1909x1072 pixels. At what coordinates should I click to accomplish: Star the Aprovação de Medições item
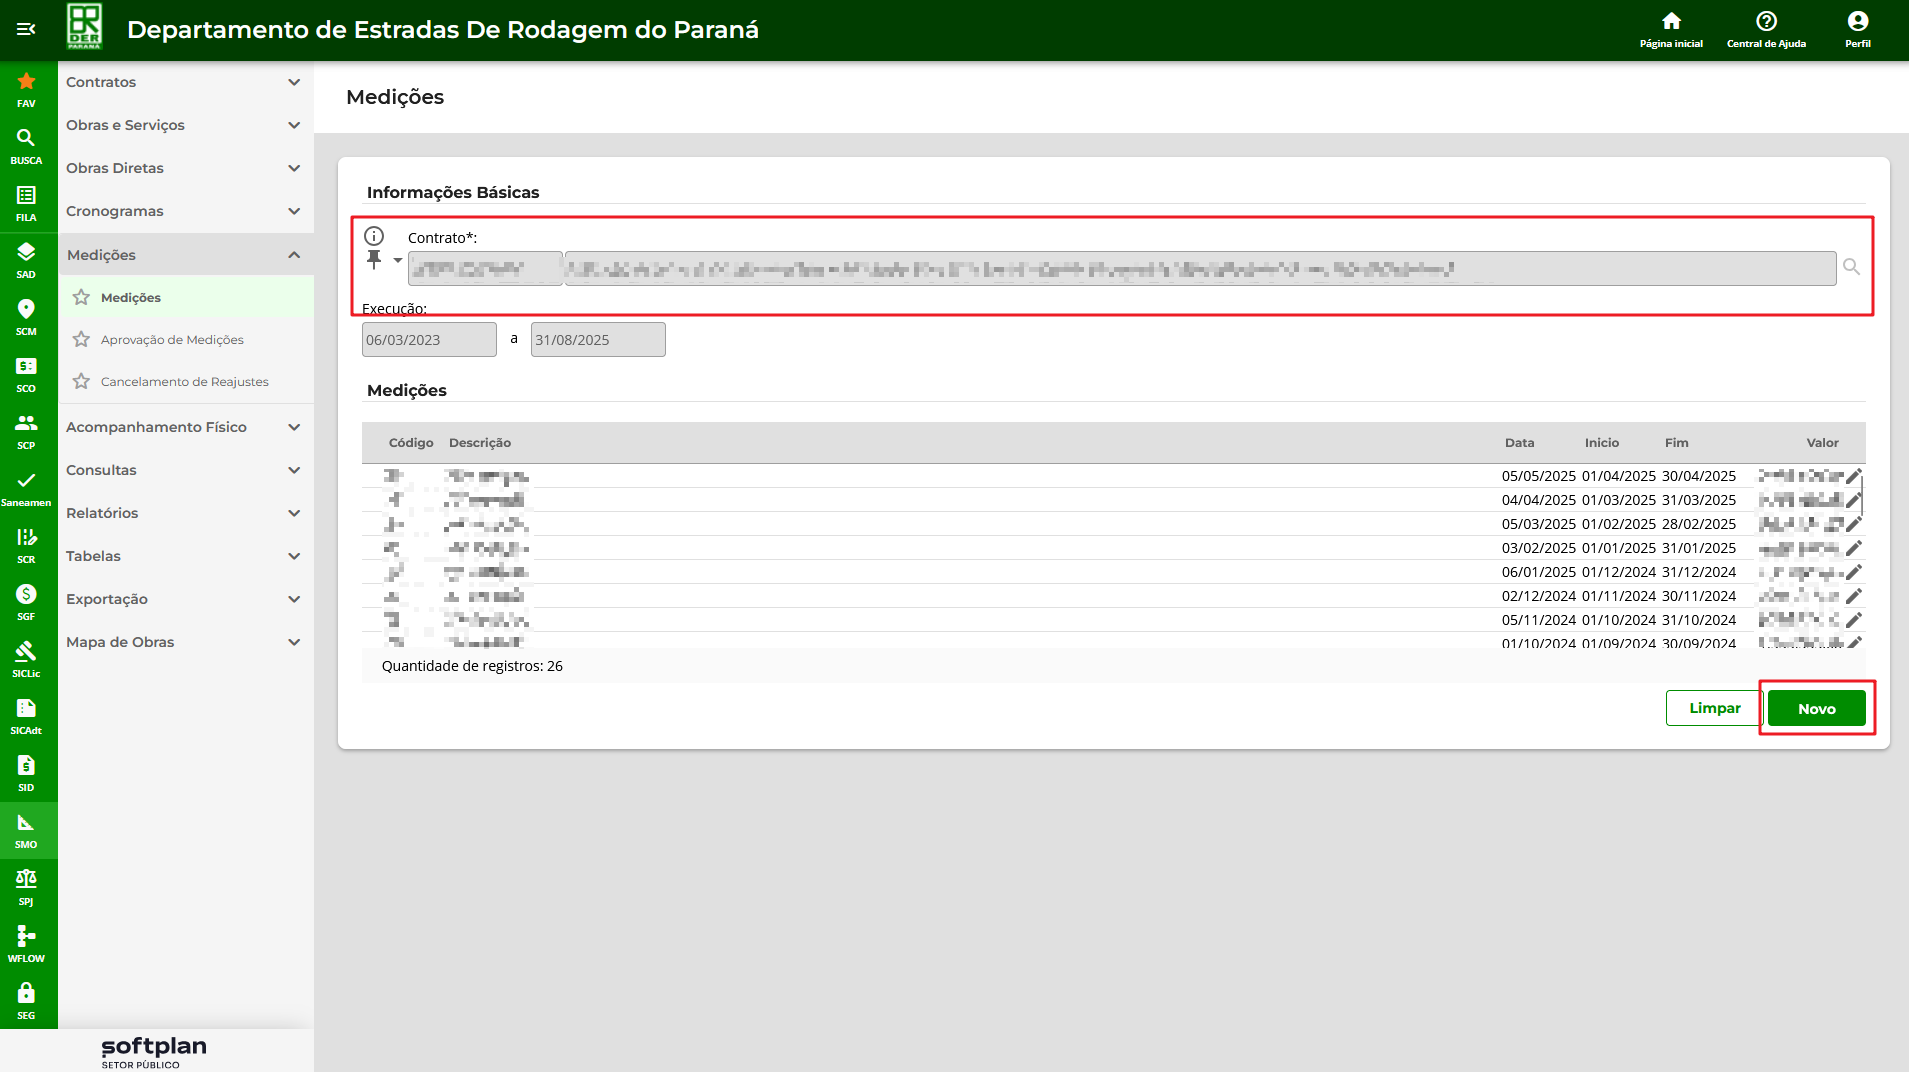tap(82, 340)
